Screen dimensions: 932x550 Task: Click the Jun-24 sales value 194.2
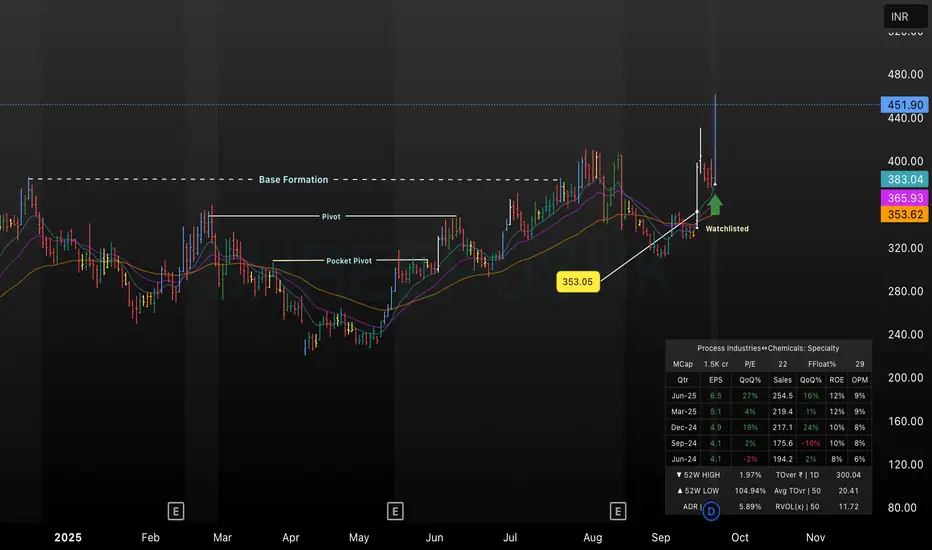(x=783, y=459)
